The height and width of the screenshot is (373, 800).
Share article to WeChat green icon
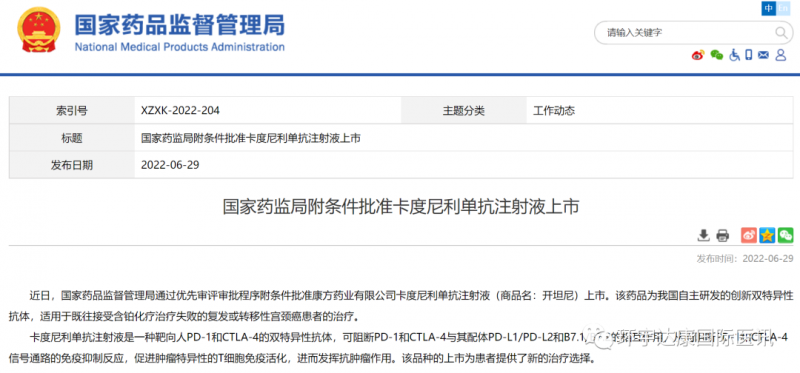785,235
